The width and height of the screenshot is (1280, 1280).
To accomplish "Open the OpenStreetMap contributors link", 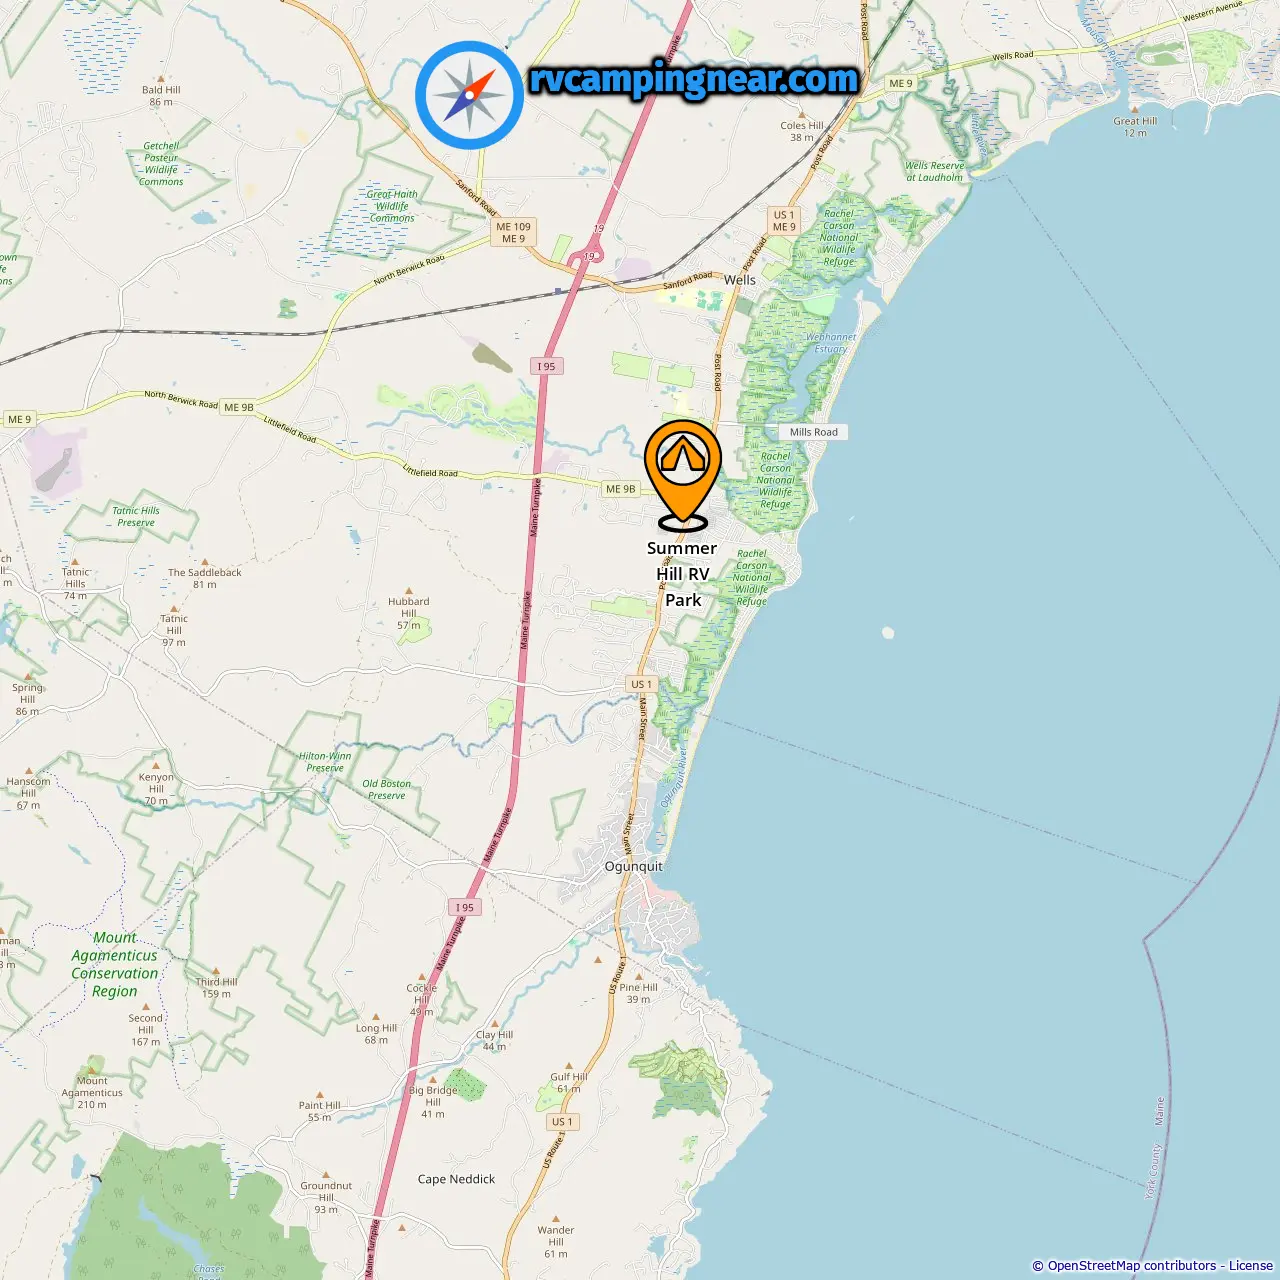I will point(1132,1266).
